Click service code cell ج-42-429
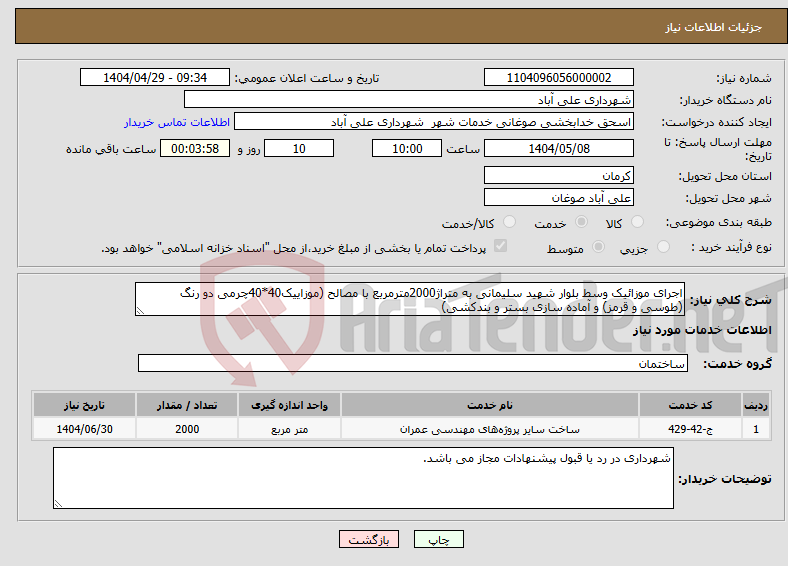Image resolution: width=788 pixels, height=566 pixels. point(691,429)
